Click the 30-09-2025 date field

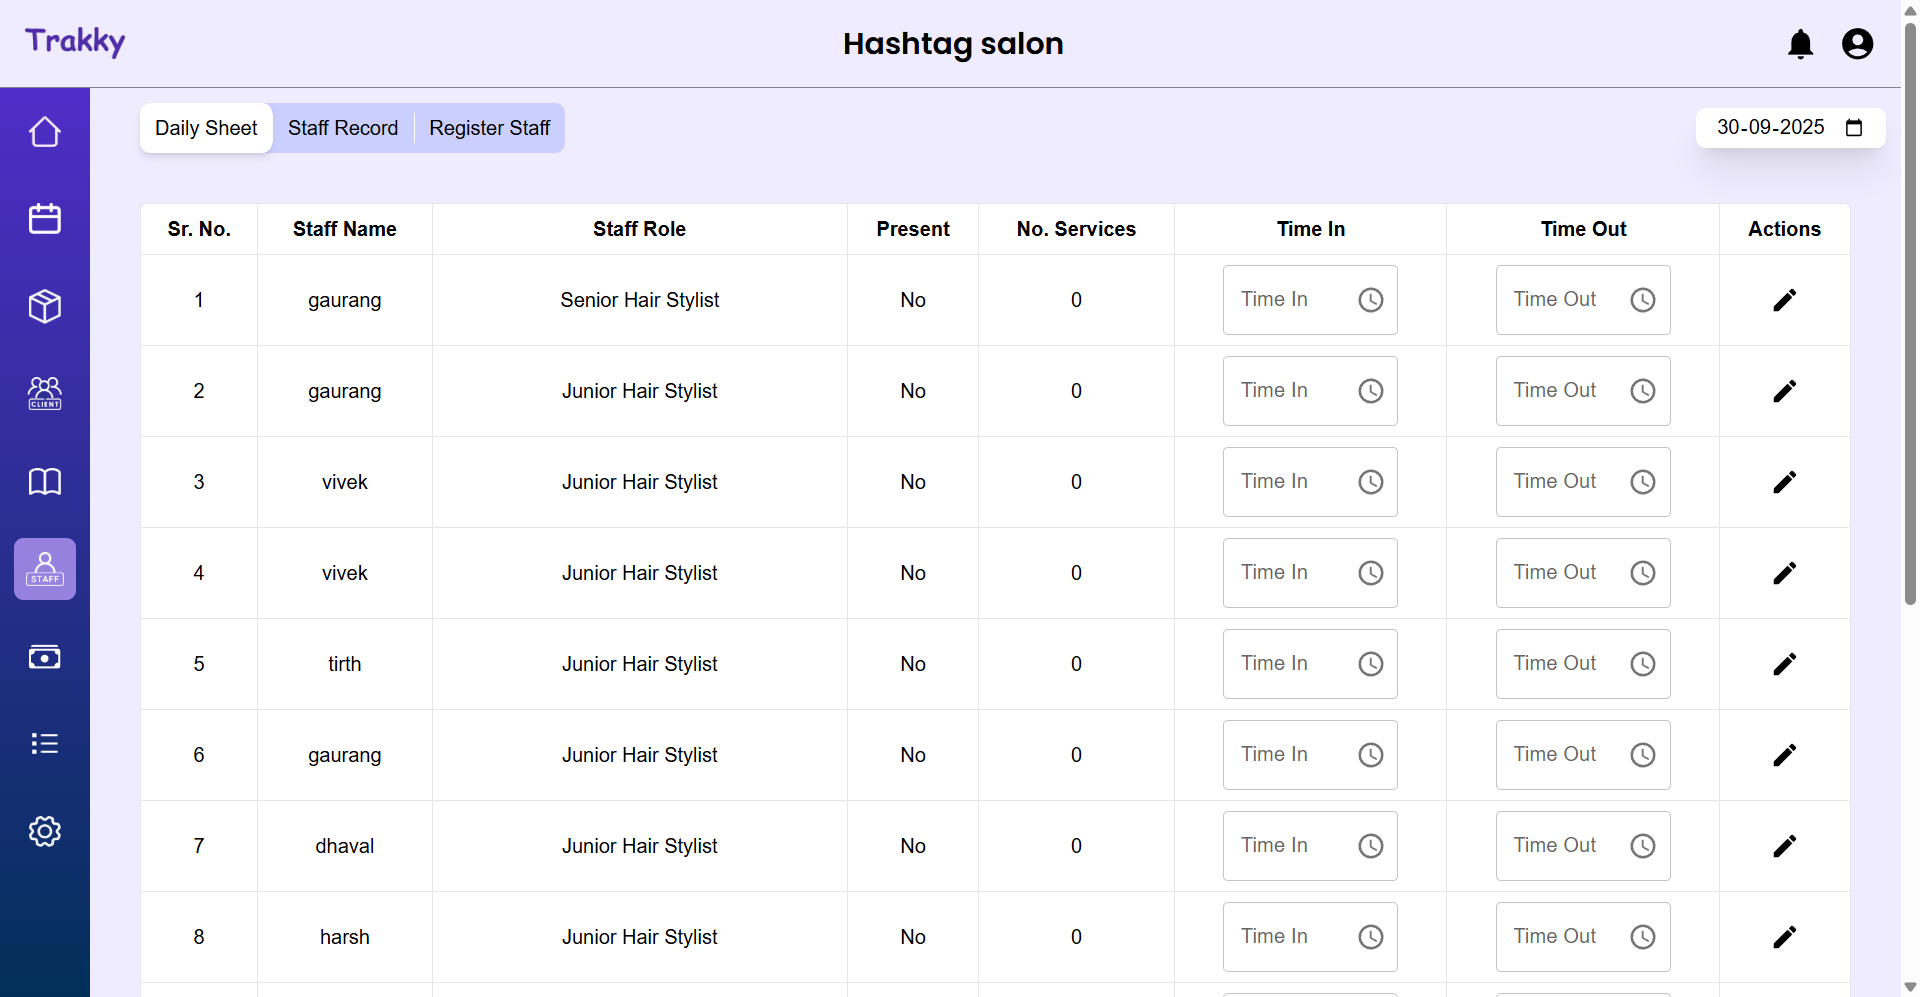click(1770, 128)
